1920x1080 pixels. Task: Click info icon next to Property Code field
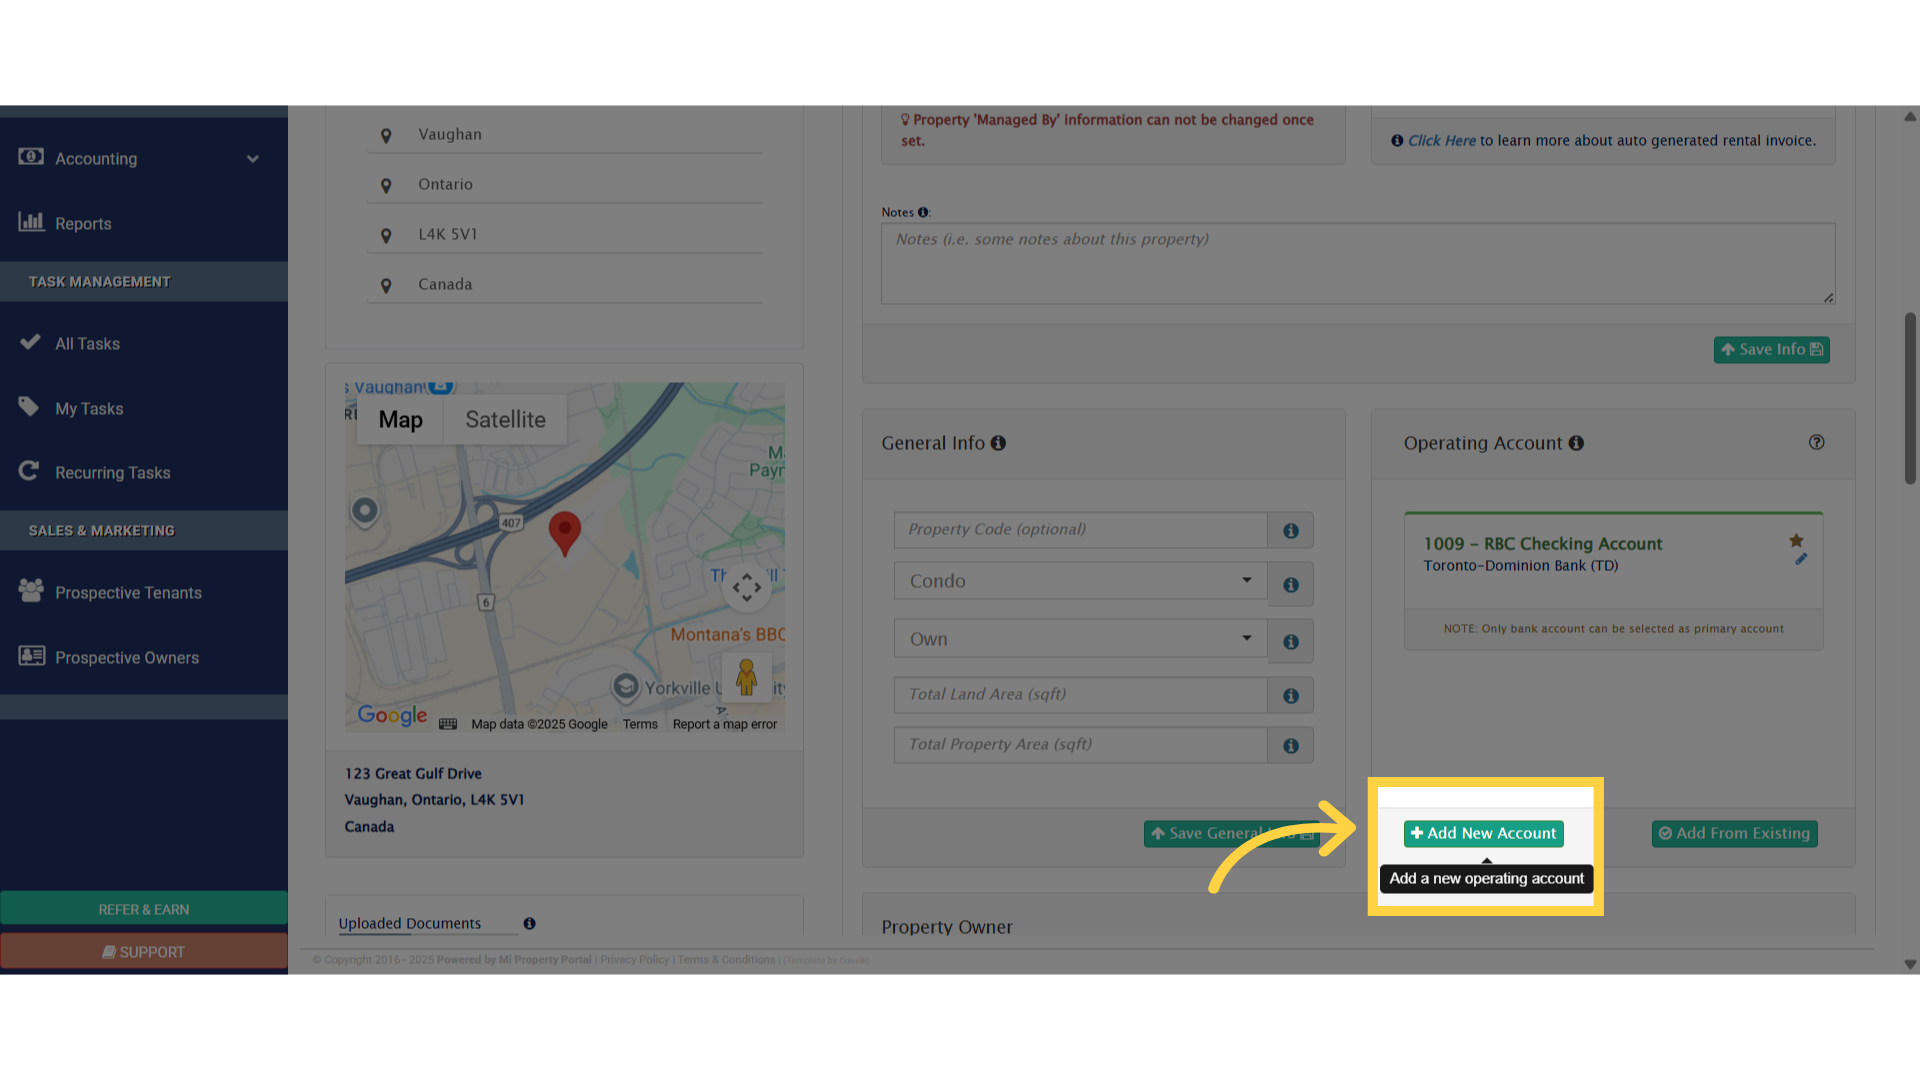click(1291, 531)
